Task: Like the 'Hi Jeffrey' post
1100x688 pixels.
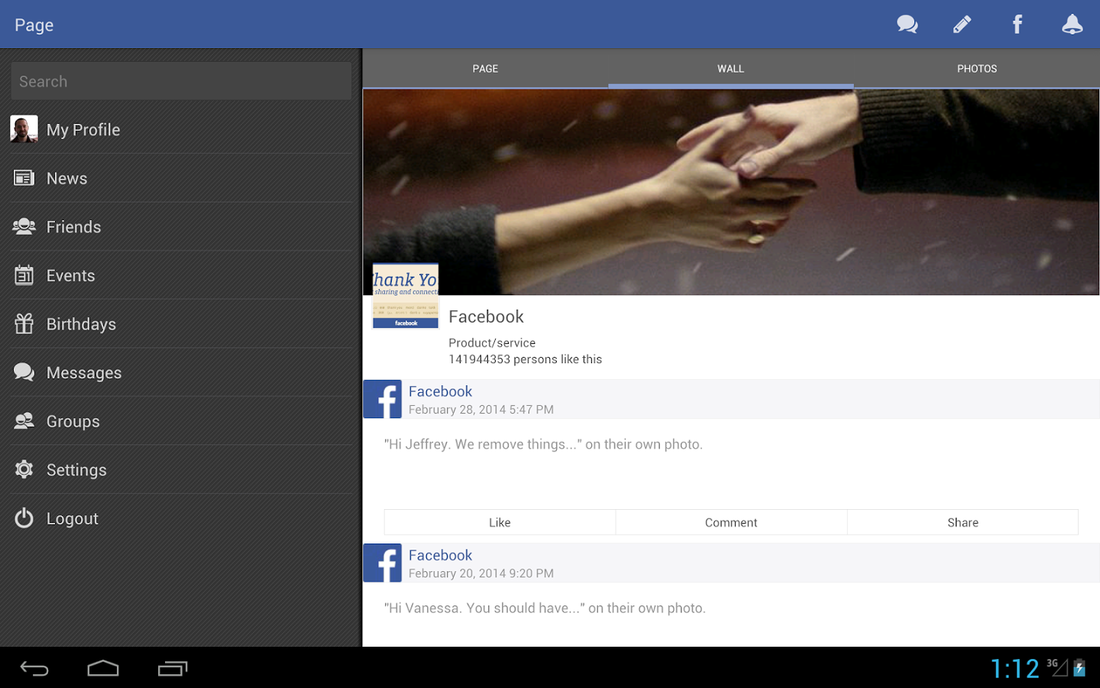Action: (499, 522)
